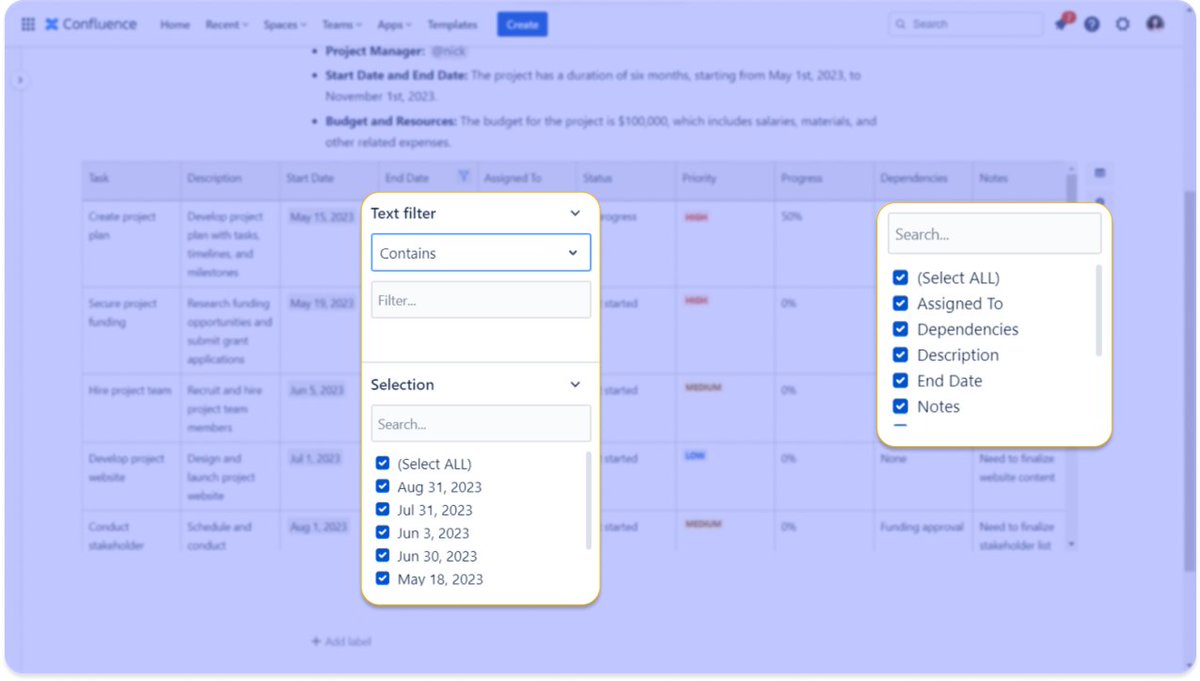This screenshot has height=681, width=1200.
Task: Click the table vertical scrollbar down arrow
Action: (1071, 544)
